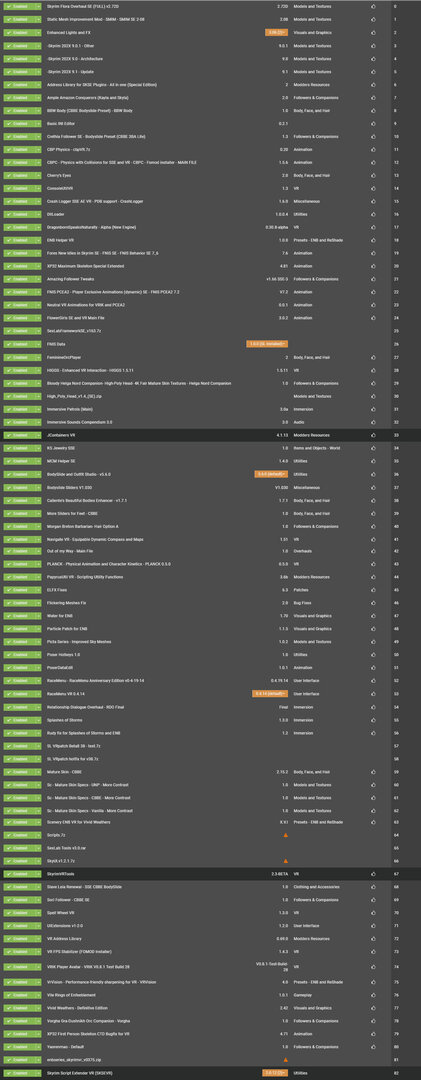The image size is (421, 1080).
Task: Open the FNIS Data version dropdown
Action: point(267,344)
